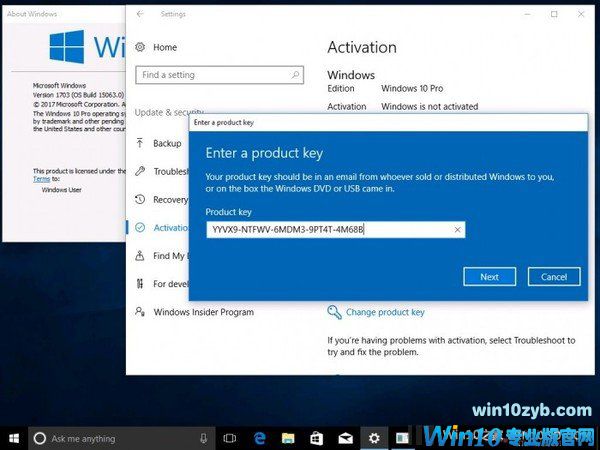The width and height of the screenshot is (600, 450).
Task: Click the search magnifier in Find a setting
Action: 295,75
